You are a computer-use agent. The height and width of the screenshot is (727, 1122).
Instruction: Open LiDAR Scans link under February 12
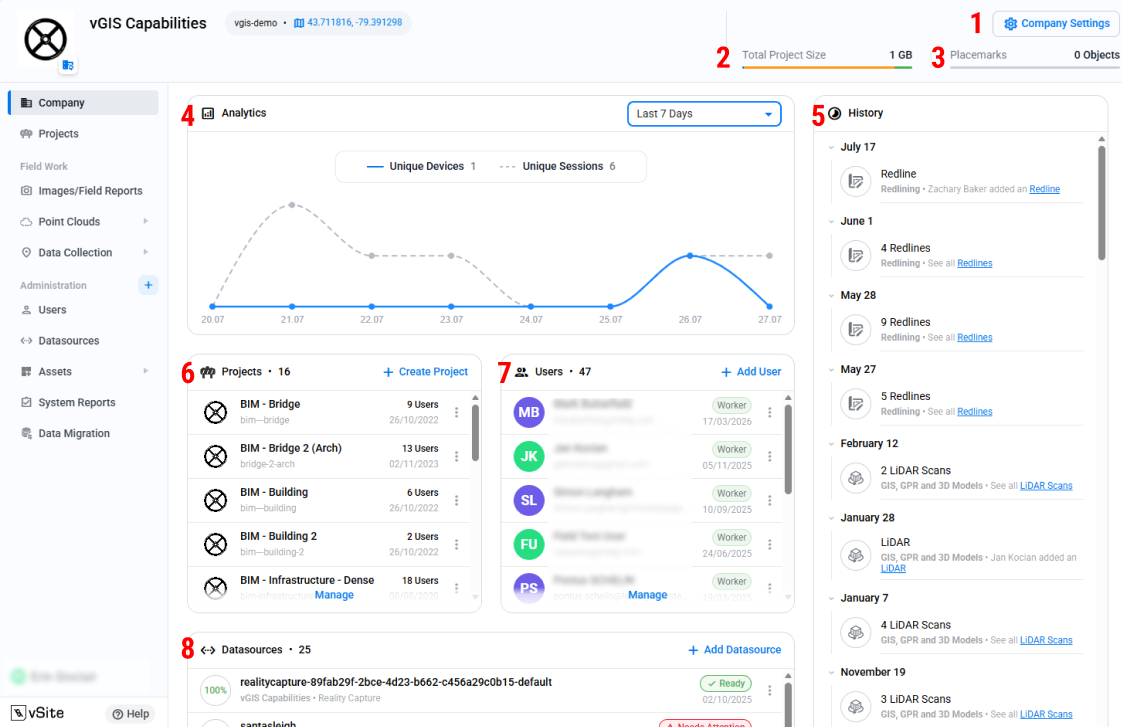pyautogui.click(x=1045, y=486)
